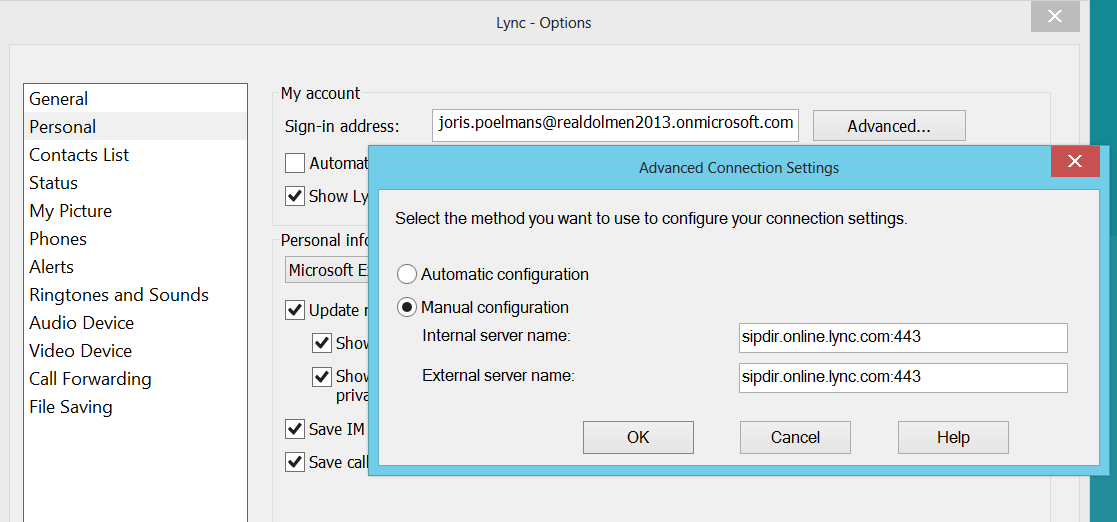Open Video Device settings
This screenshot has height=522, width=1117.
coord(135,351)
